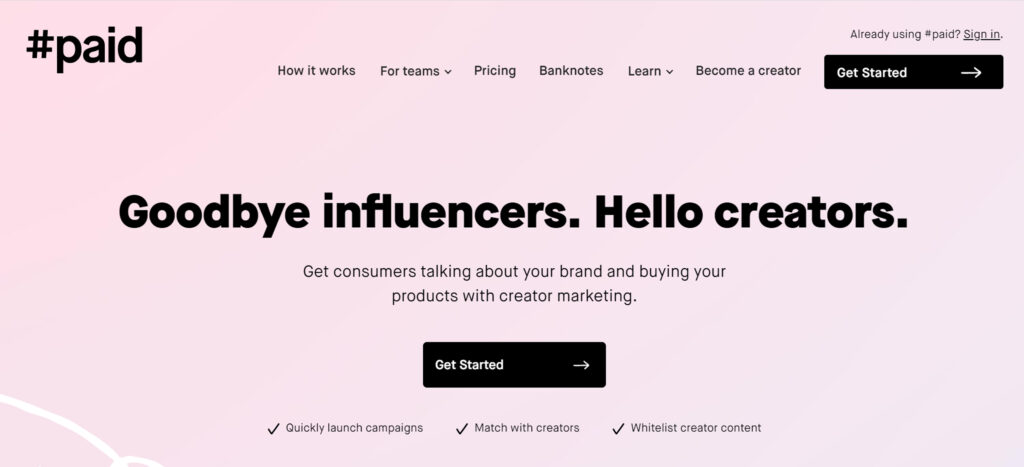Expand the Learn chevron
Viewport: 1024px width, 467px height.
(669, 72)
